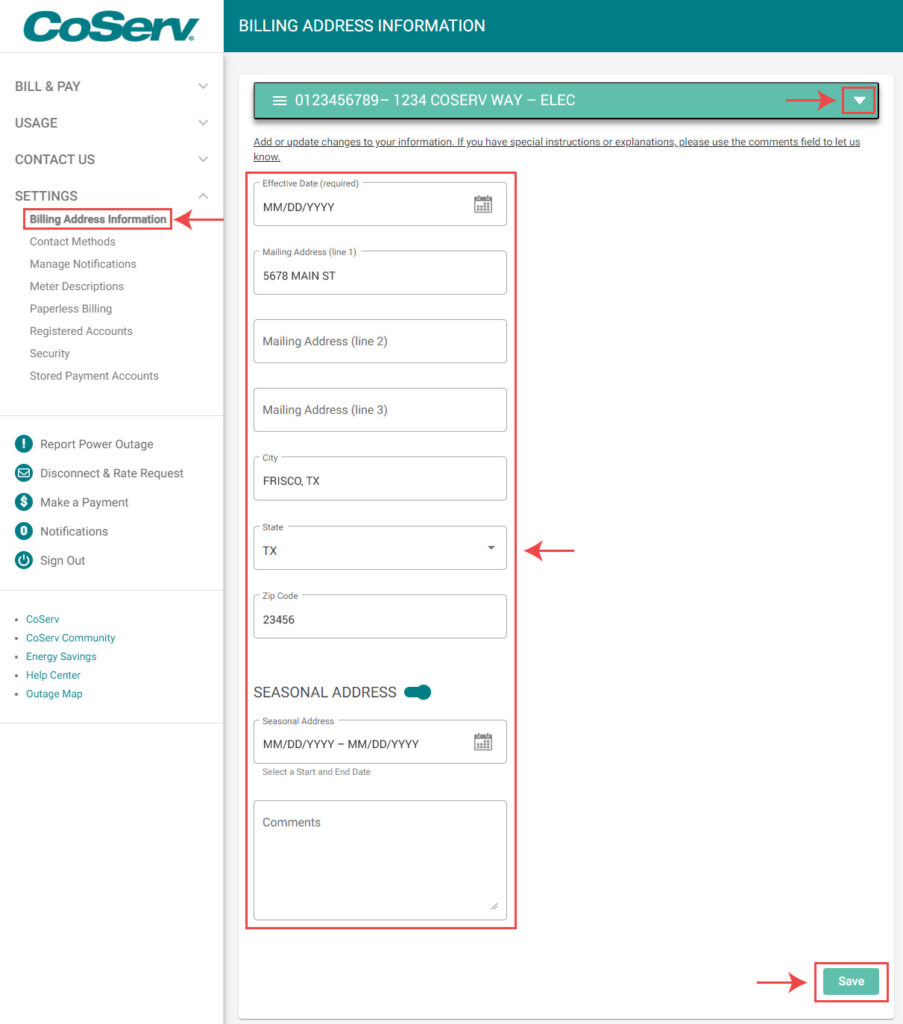This screenshot has width=903, height=1024.
Task: Click the Disconnect & Rate Request envelope icon
Action: 24,473
